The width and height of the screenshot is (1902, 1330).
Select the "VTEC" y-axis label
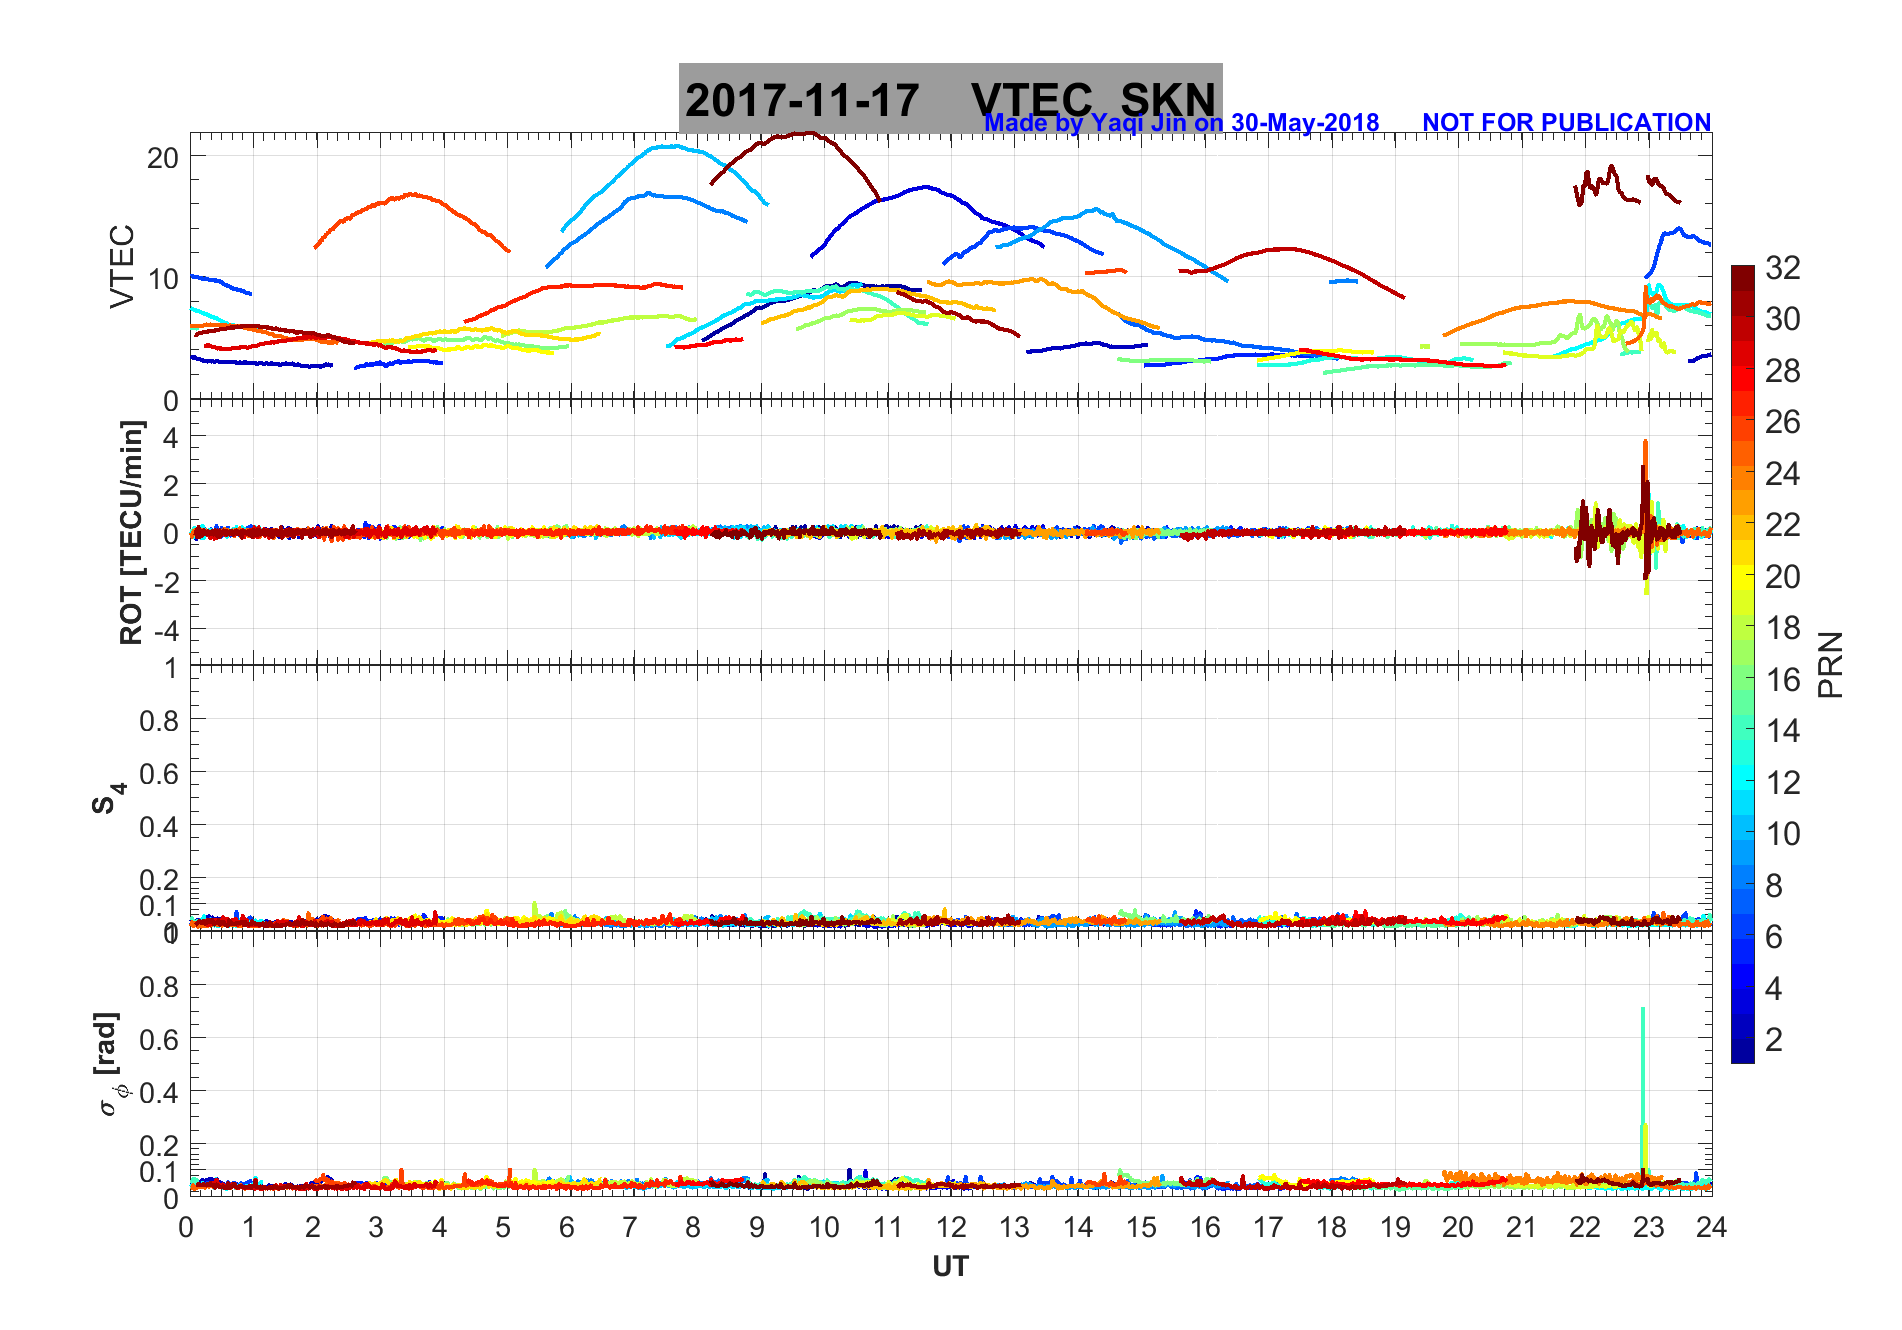122,266
